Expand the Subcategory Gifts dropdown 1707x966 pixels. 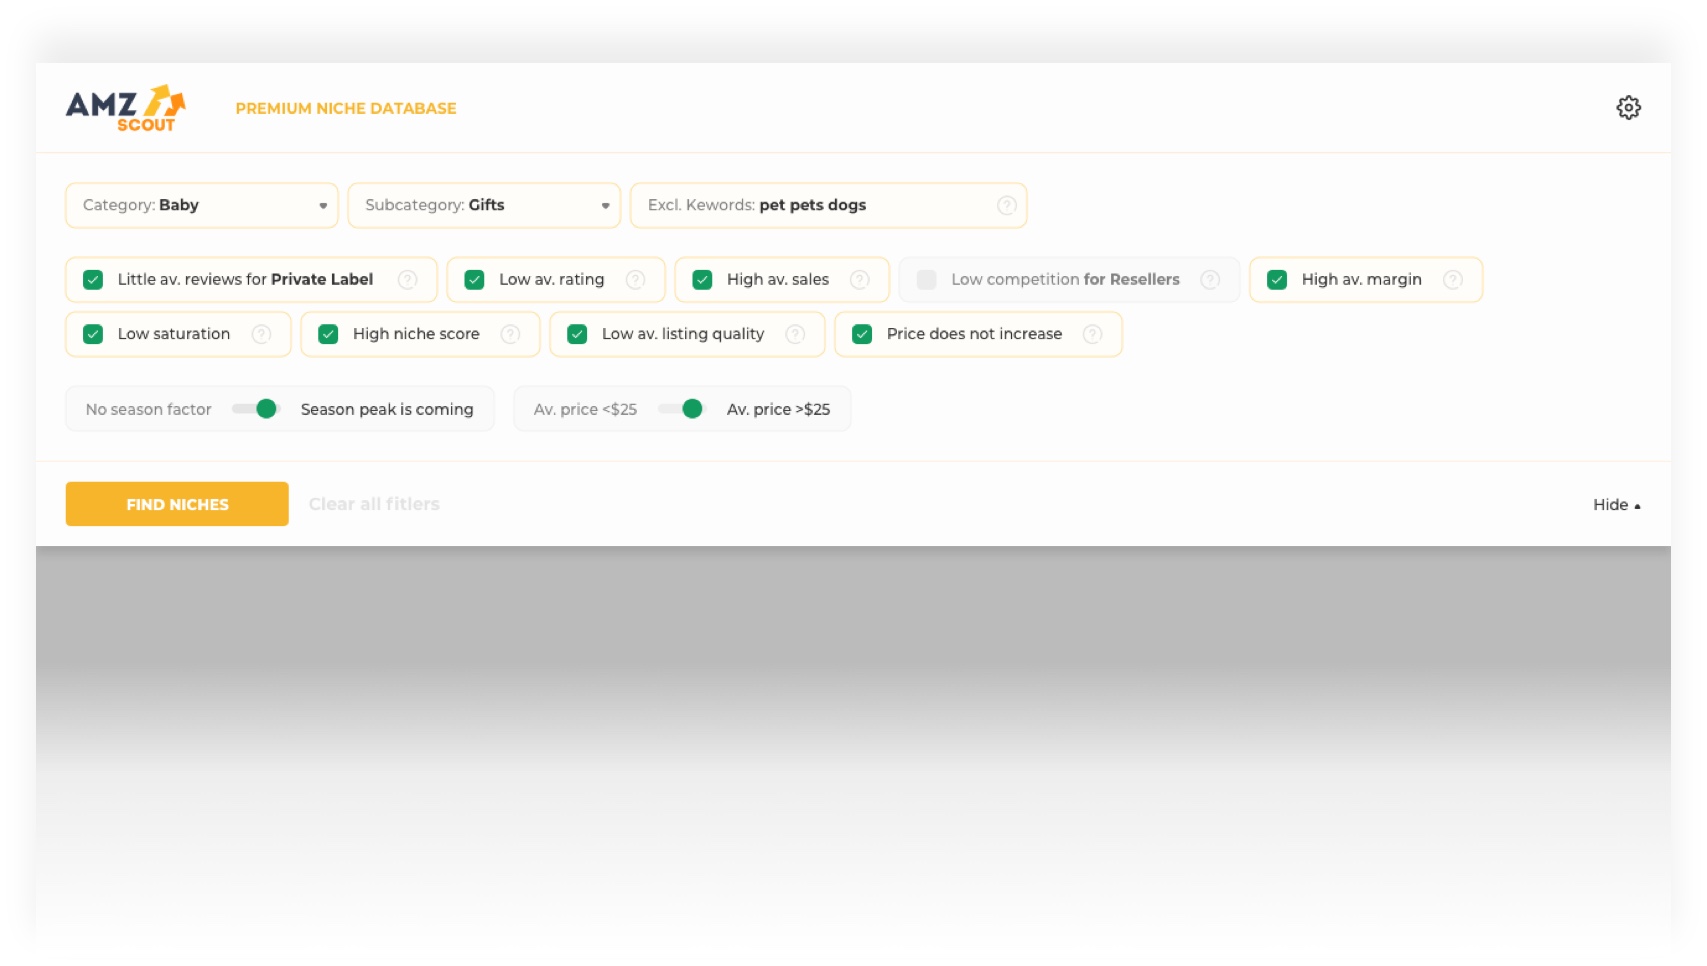484,205
